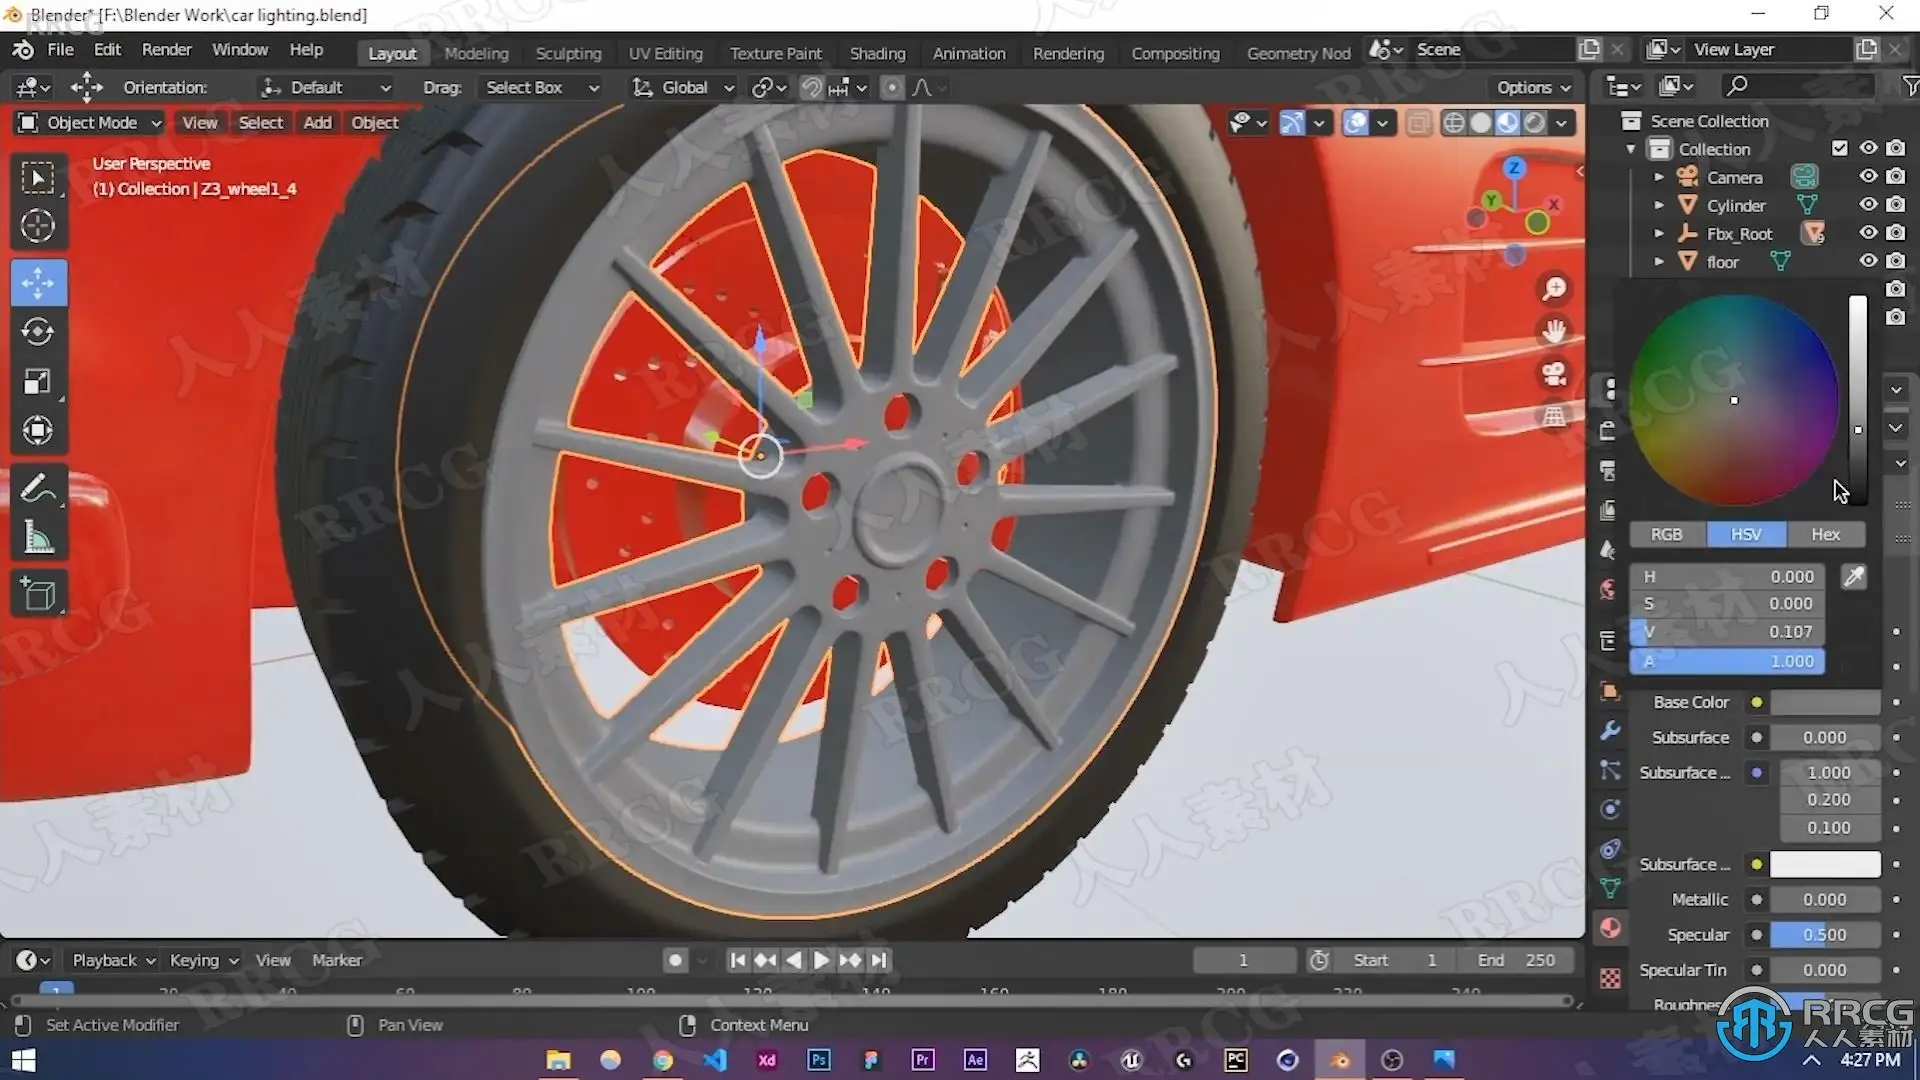Pick color with the eyedropper icon
Image resolution: width=1920 pixels, height=1080 pixels.
click(x=1853, y=577)
